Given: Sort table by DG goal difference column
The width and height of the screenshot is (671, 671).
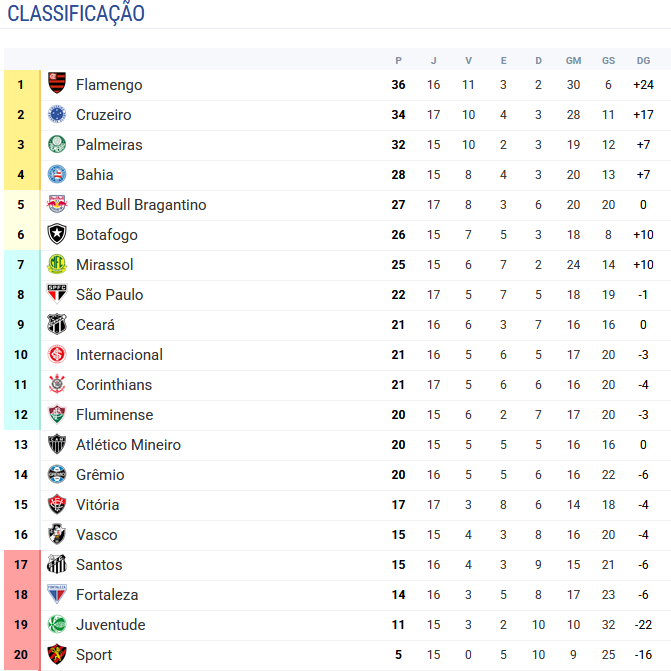Looking at the screenshot, I should point(643,60).
